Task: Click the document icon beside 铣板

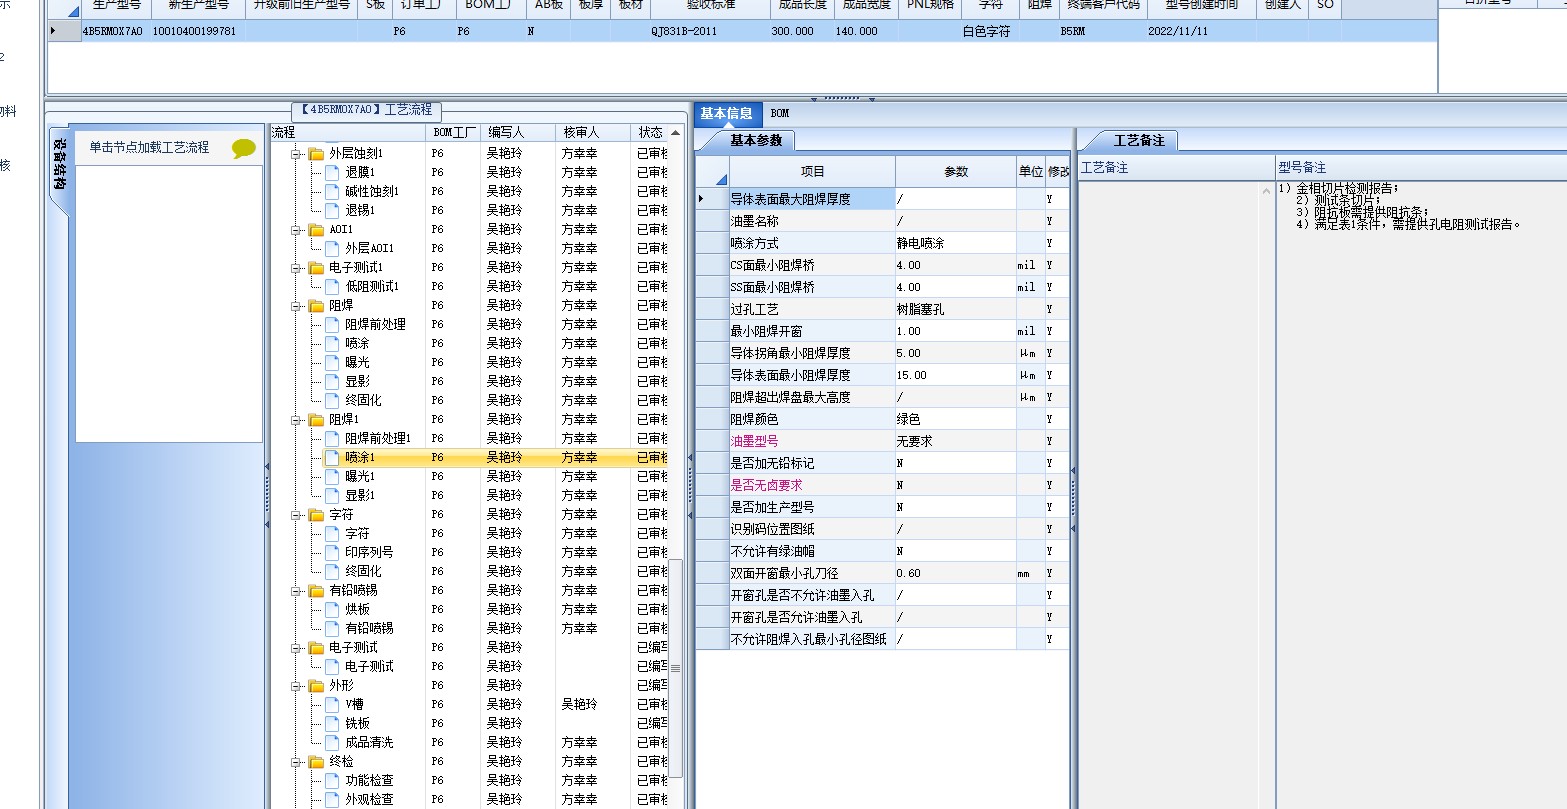Action: click(332, 724)
